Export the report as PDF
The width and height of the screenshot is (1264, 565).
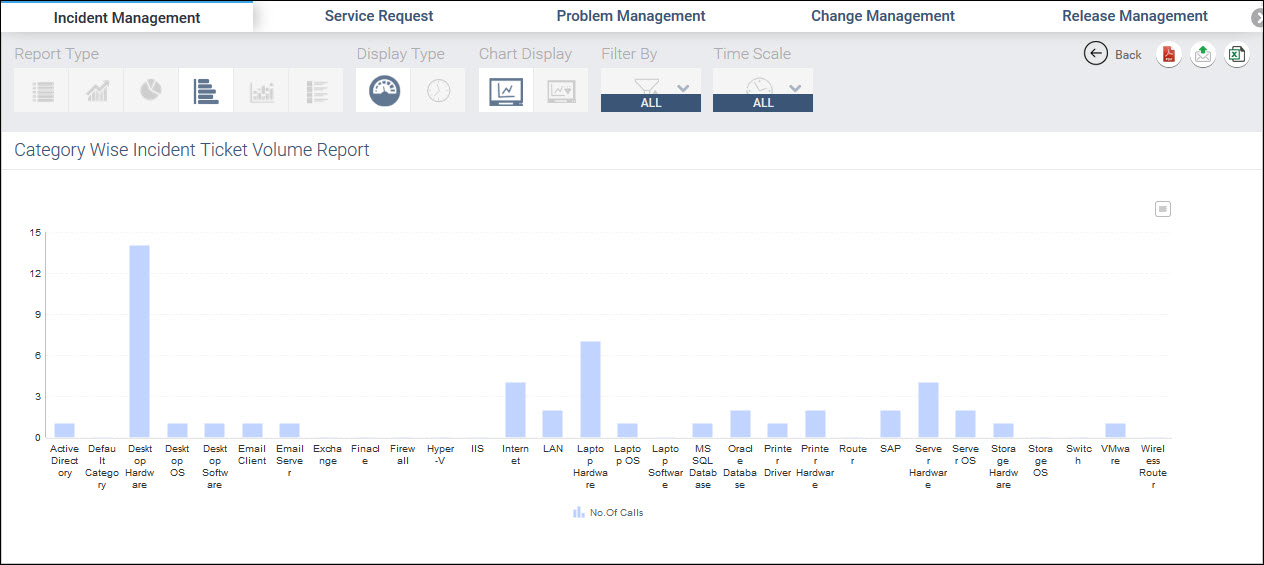click(1169, 55)
